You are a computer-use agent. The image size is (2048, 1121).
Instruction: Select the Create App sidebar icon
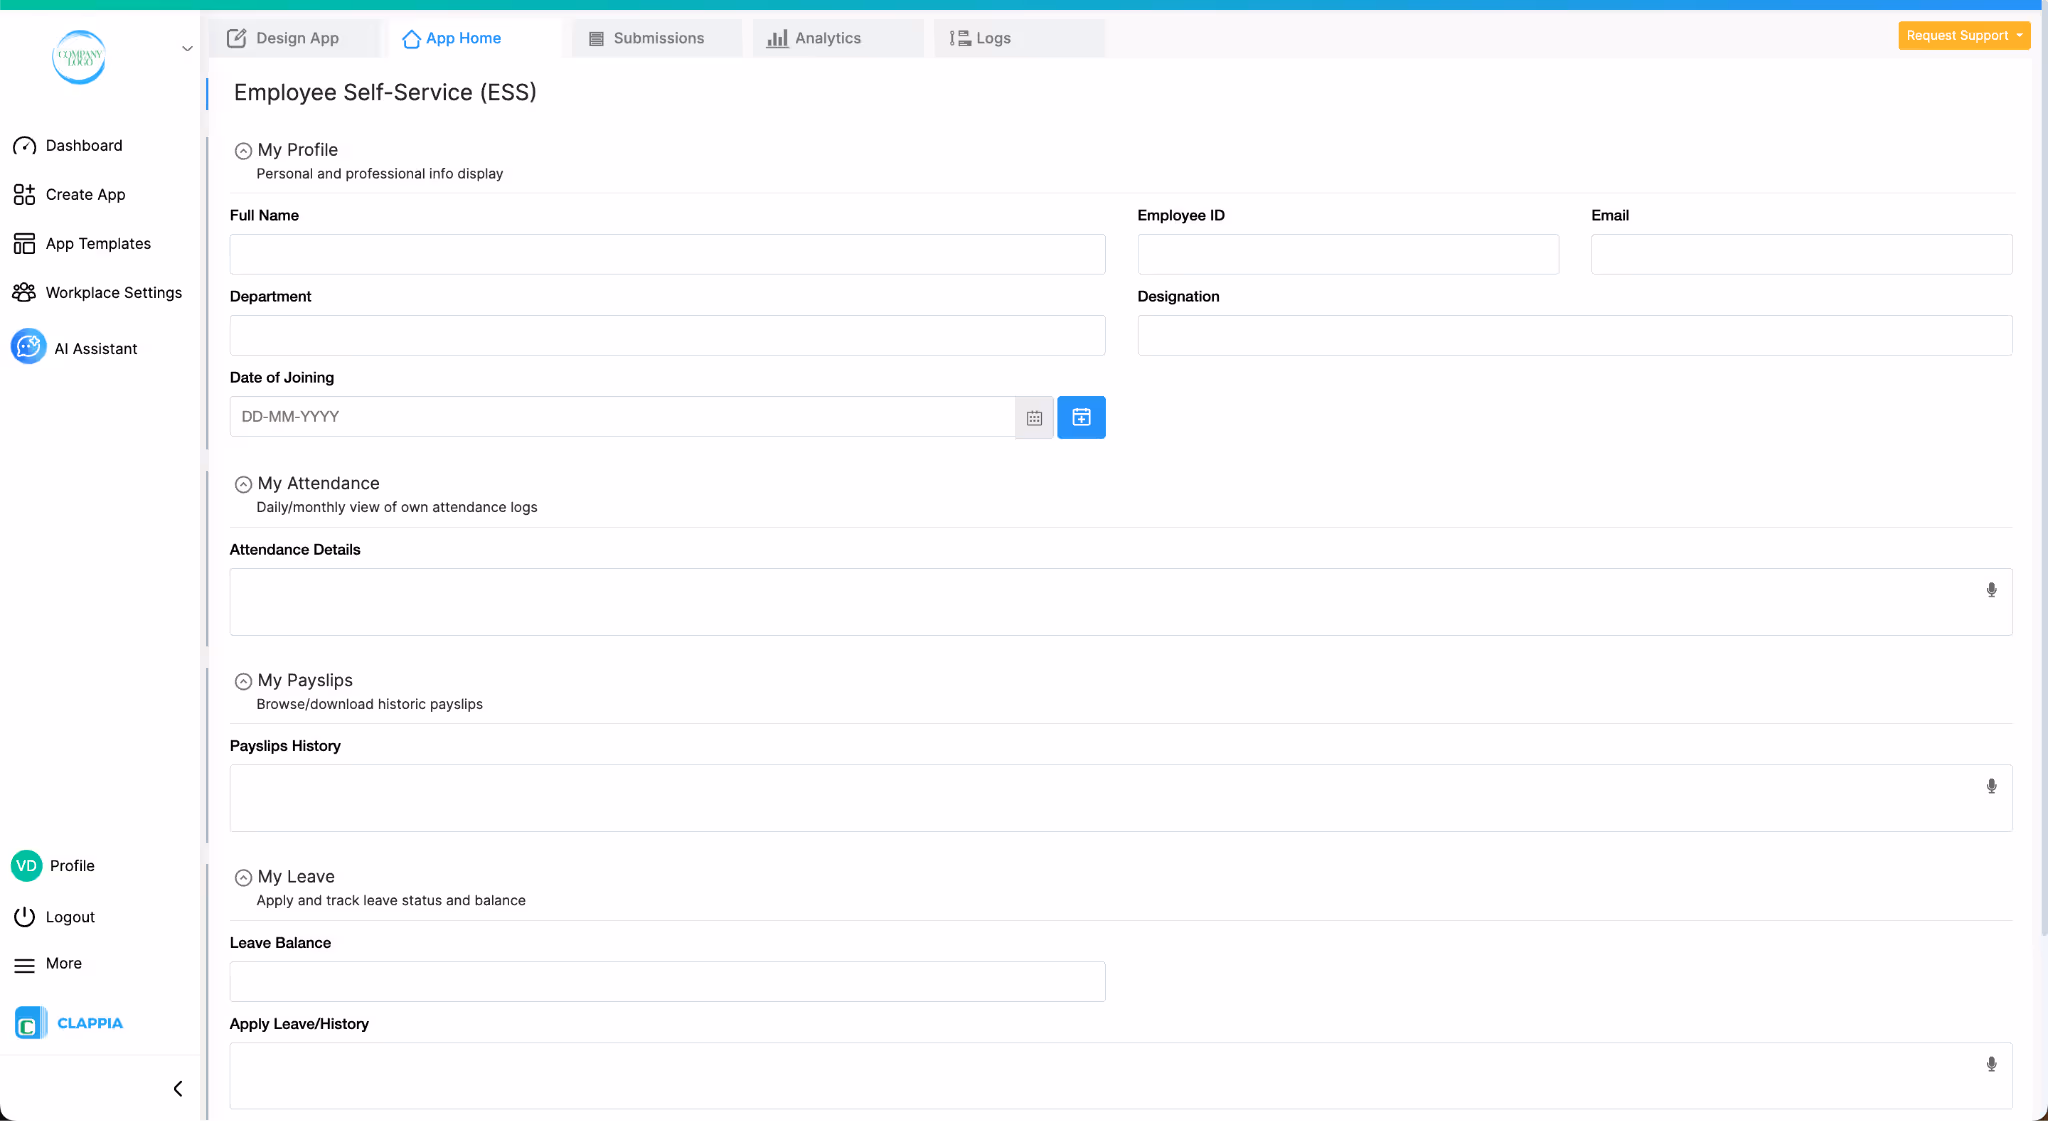pyautogui.click(x=25, y=195)
